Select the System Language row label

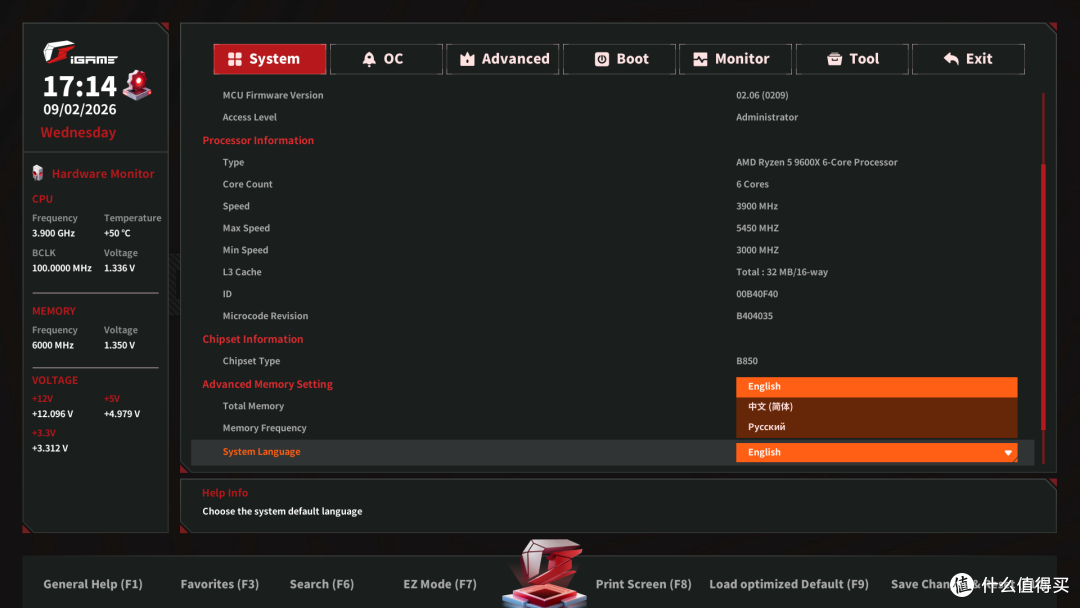click(261, 452)
